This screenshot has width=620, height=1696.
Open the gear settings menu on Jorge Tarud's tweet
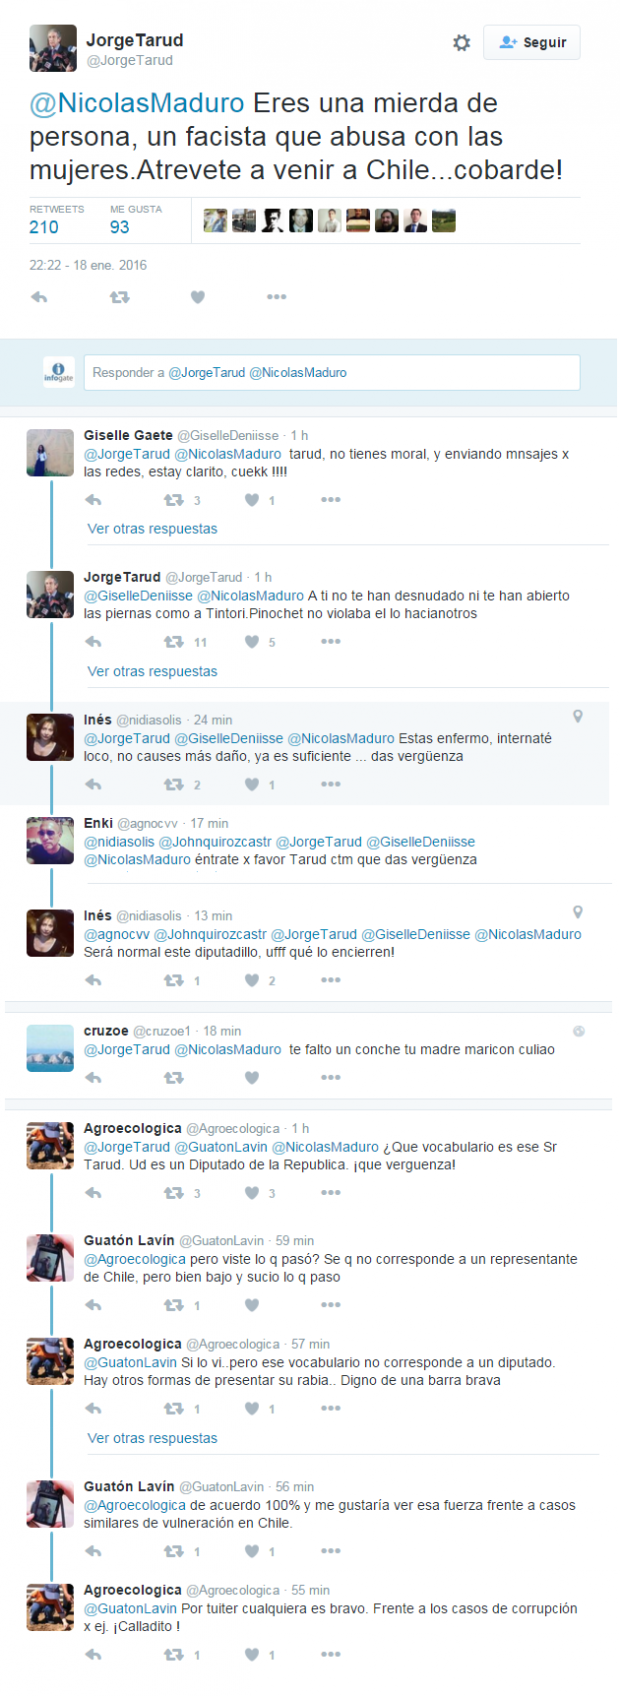(461, 43)
